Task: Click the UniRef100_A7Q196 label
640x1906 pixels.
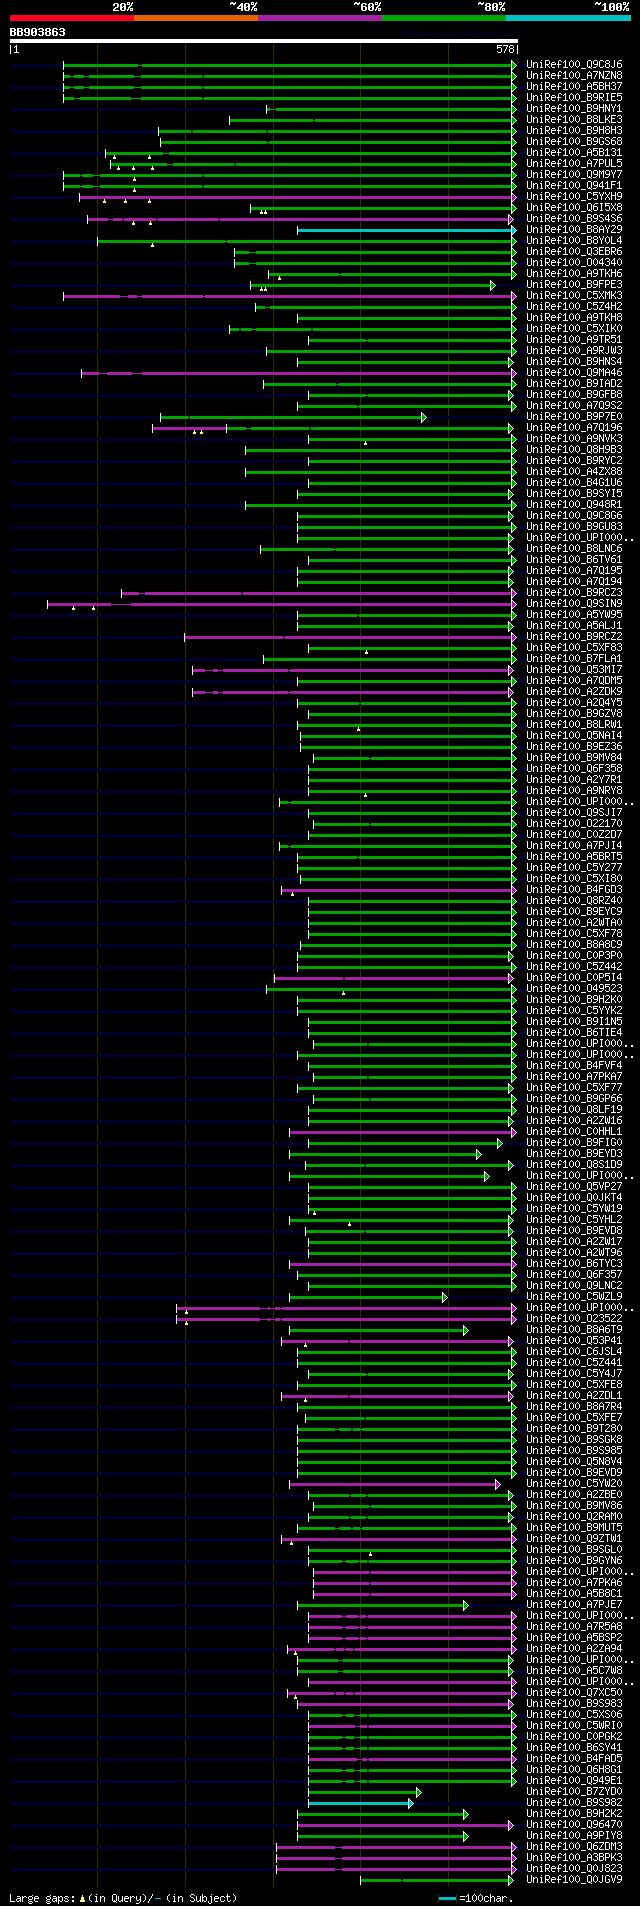Action: click(x=574, y=428)
